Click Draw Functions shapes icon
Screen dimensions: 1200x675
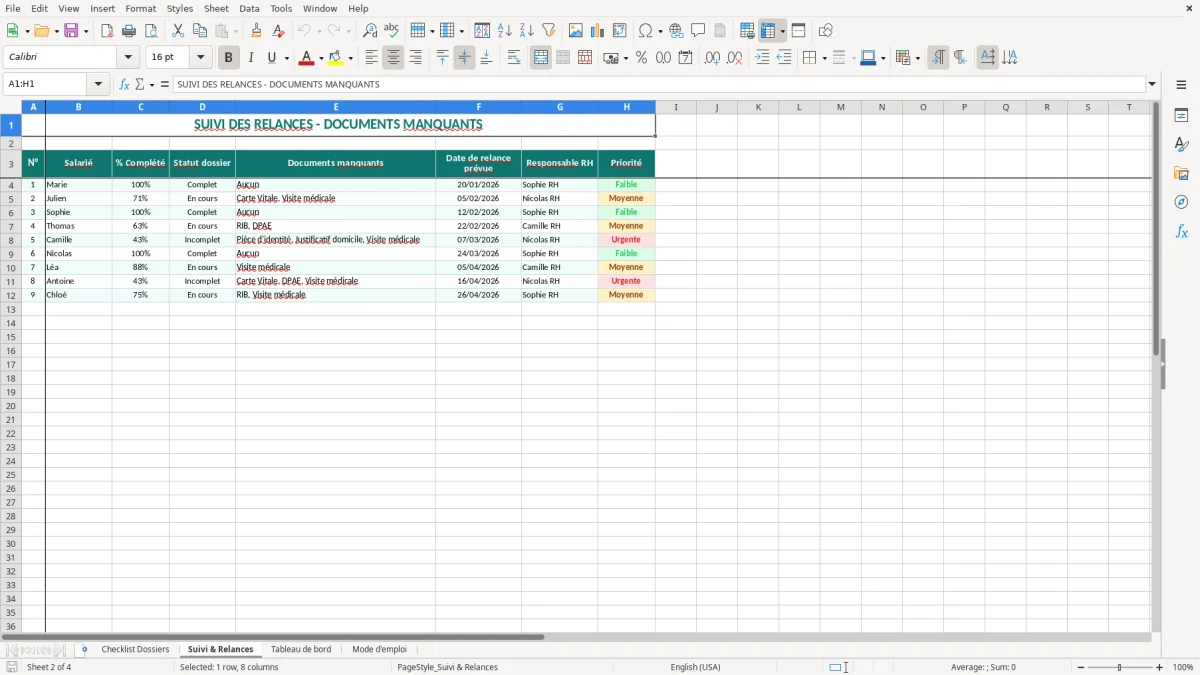(x=826, y=31)
